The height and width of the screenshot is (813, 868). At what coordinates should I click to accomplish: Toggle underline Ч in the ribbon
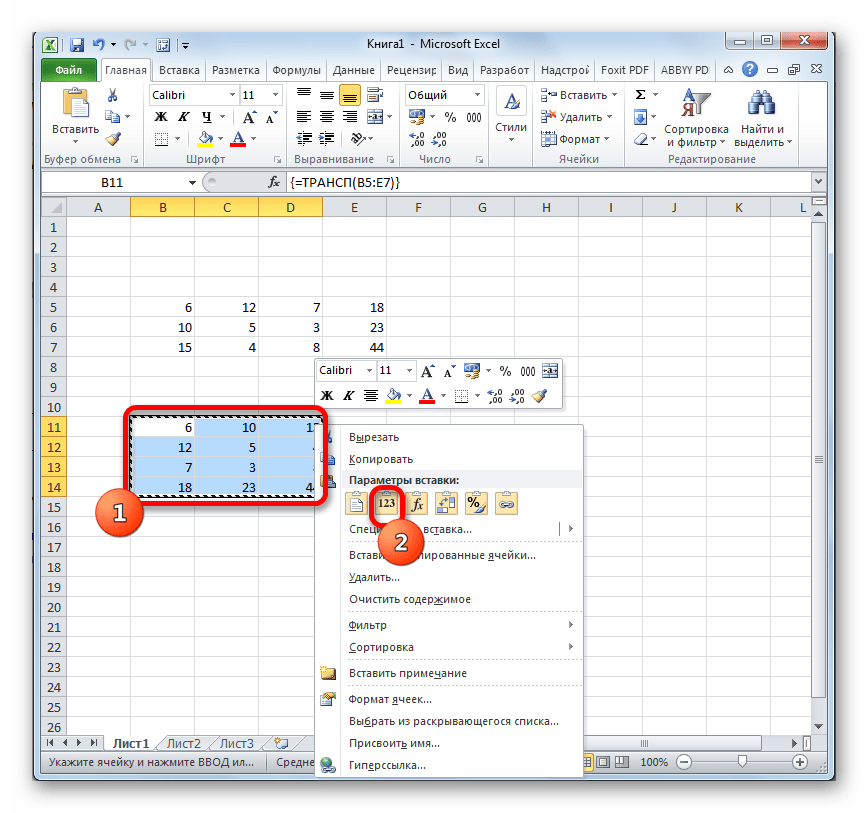(x=206, y=117)
